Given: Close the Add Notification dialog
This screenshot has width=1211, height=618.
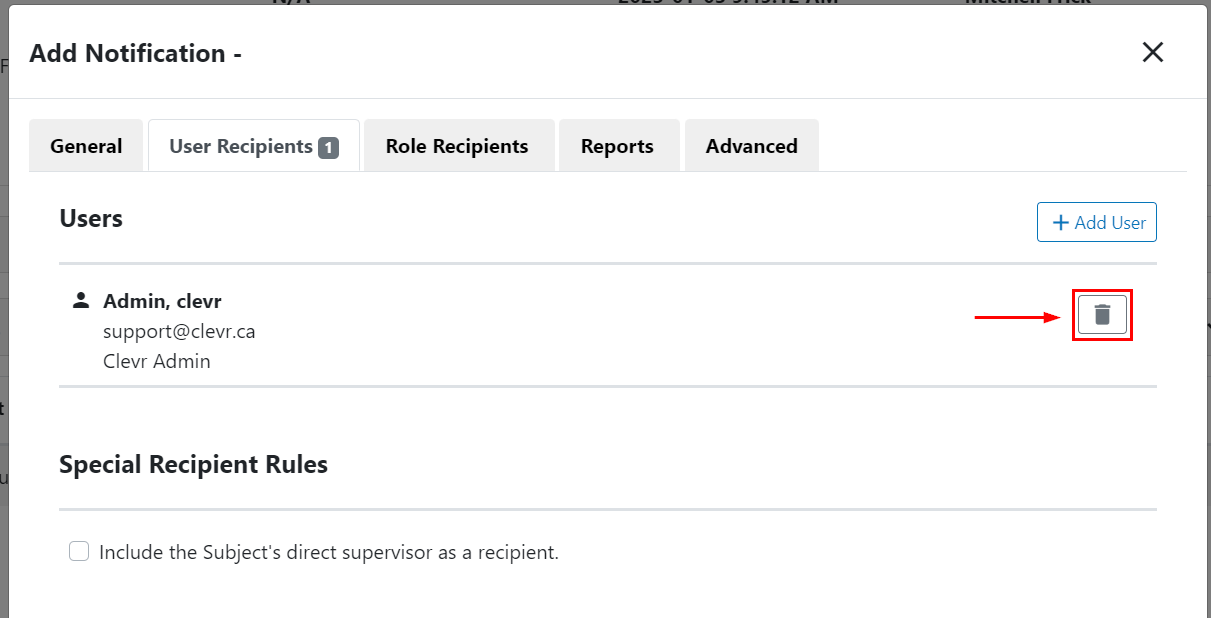Looking at the screenshot, I should pyautogui.click(x=1153, y=53).
